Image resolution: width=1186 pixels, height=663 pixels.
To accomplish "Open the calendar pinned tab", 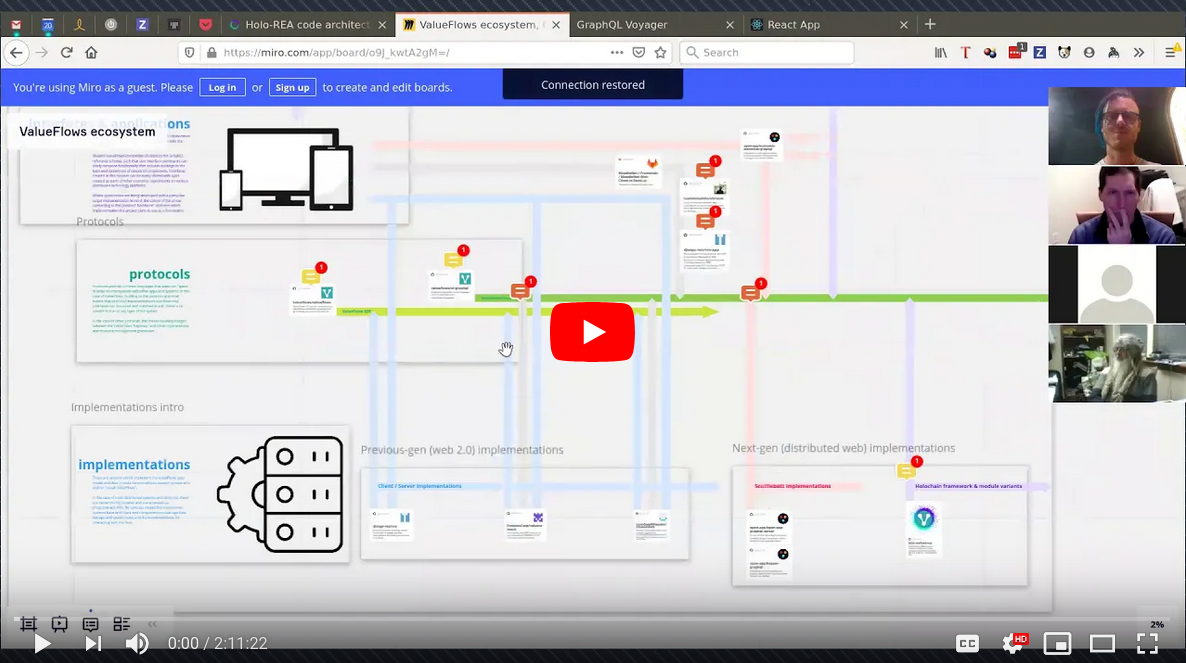I will 48,24.
